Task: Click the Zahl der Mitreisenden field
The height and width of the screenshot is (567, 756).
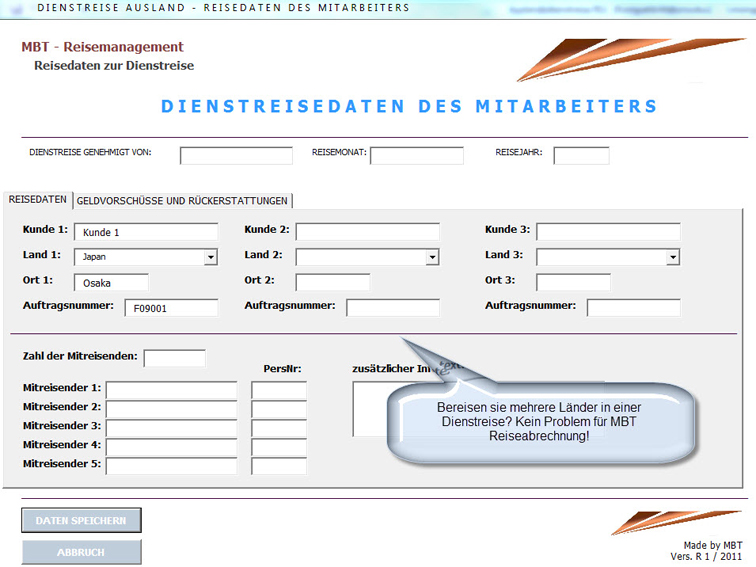Action: [x=174, y=357]
